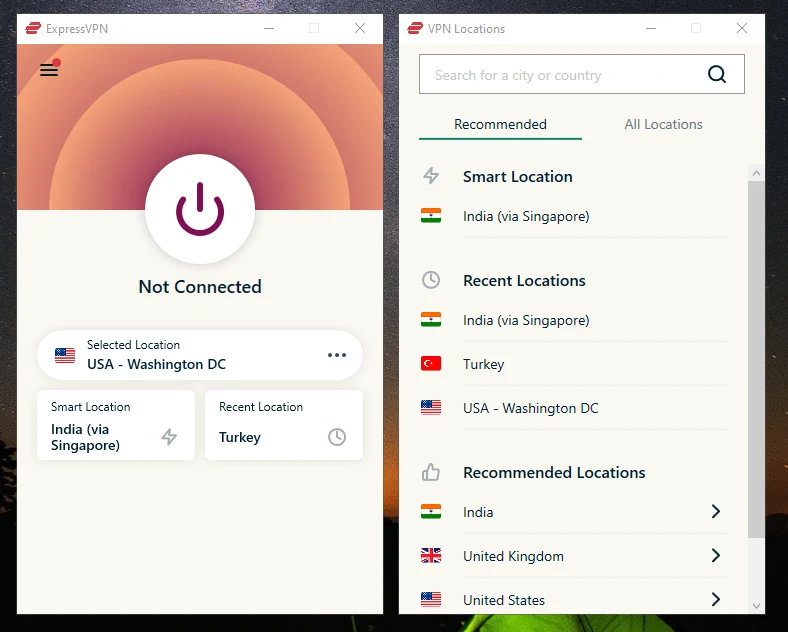Viewport: 788px width, 632px height.
Task: Minimize the ExpressVPN window
Action: [x=269, y=28]
